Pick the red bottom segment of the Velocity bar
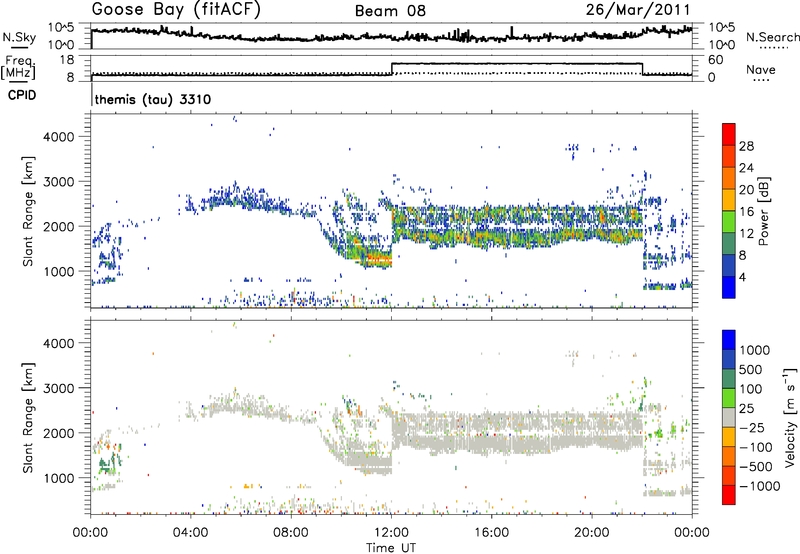The image size is (800, 554). pos(729,495)
